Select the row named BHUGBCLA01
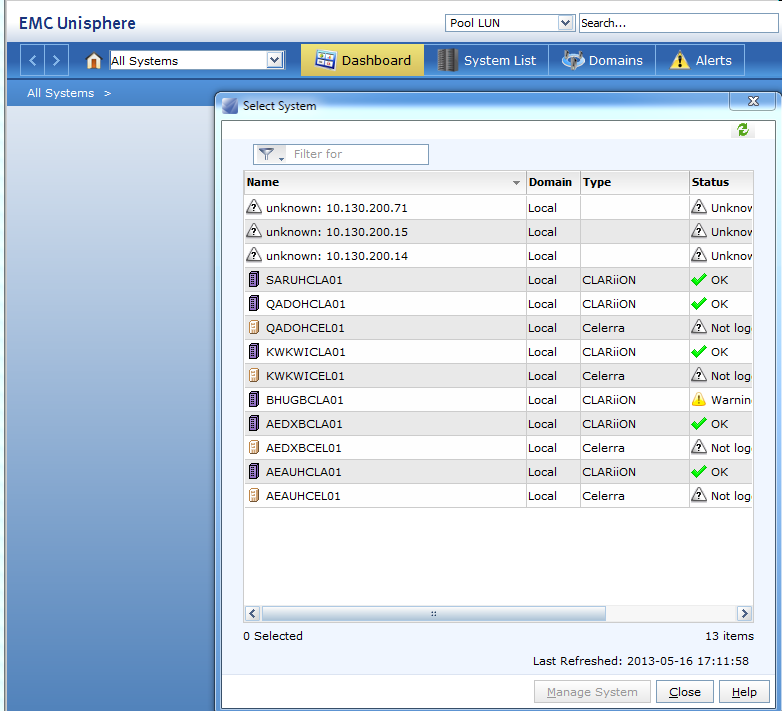Image resolution: width=782 pixels, height=711 pixels. [498, 399]
